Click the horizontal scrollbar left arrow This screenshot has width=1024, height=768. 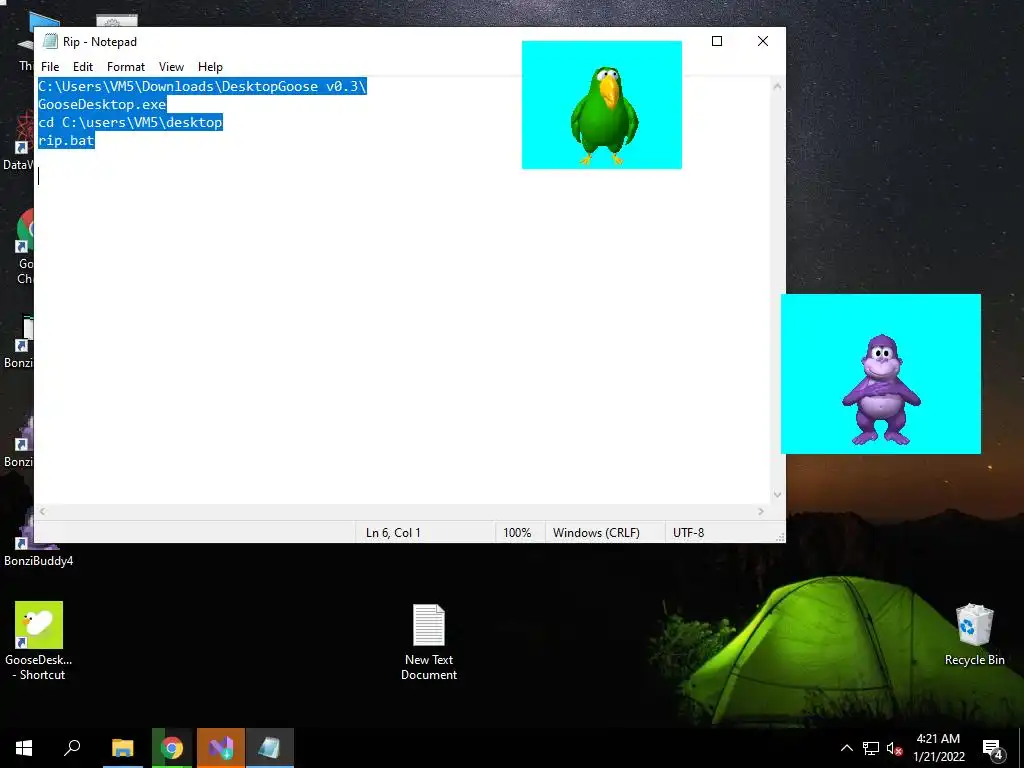pyautogui.click(x=42, y=512)
